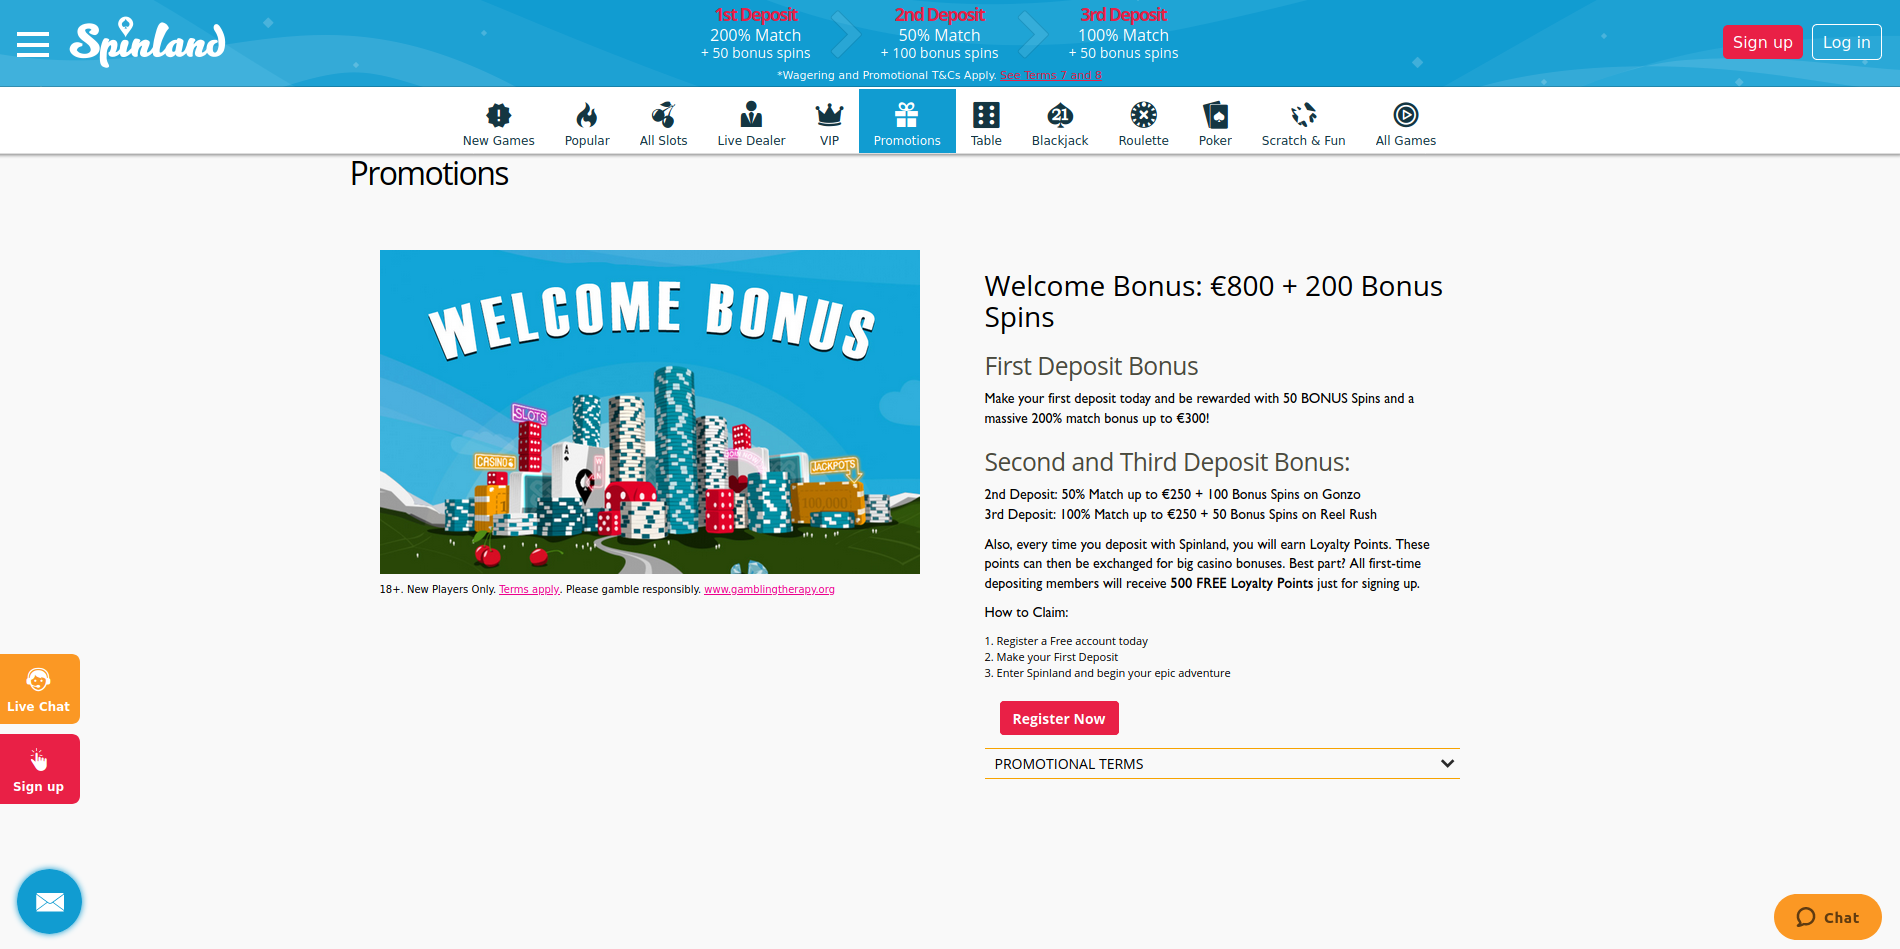Expand the Promotional Terms section
This screenshot has height=949, width=1900.
pyautogui.click(x=1221, y=764)
